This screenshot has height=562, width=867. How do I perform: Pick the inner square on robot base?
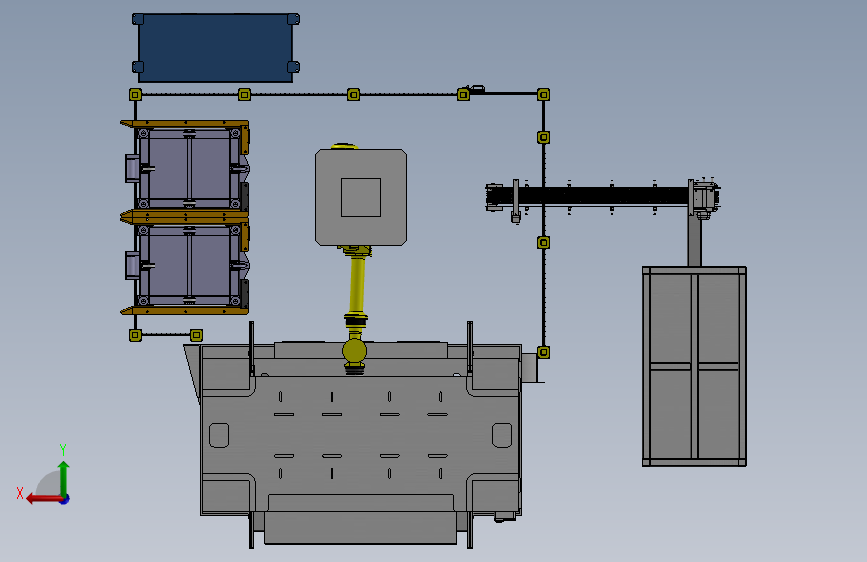point(361,197)
